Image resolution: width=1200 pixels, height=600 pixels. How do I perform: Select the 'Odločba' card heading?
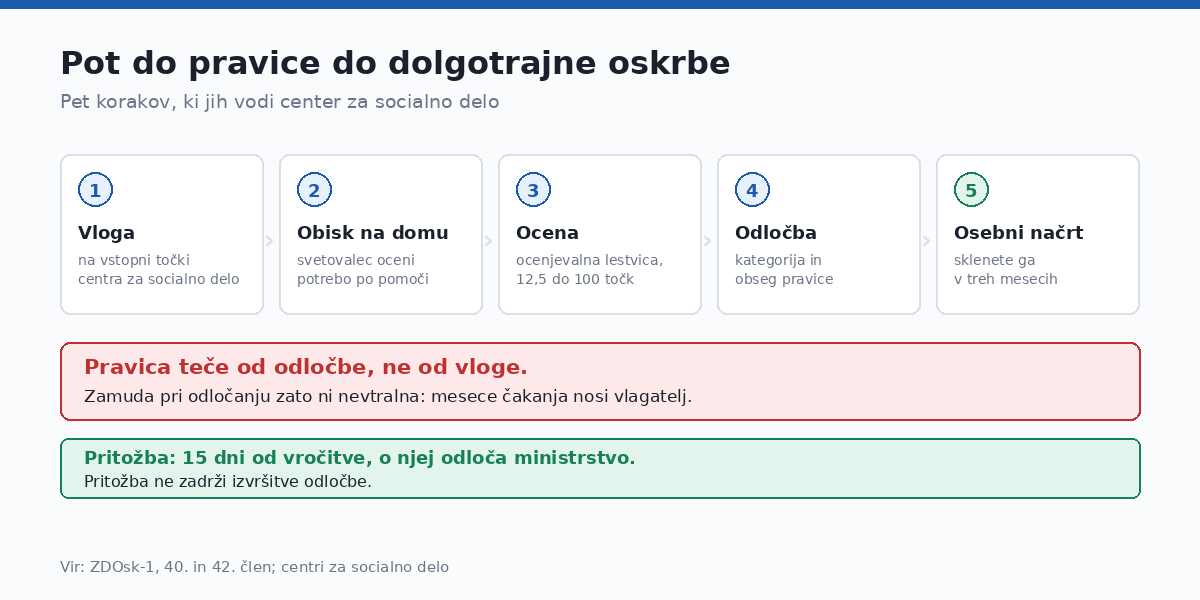pos(776,233)
